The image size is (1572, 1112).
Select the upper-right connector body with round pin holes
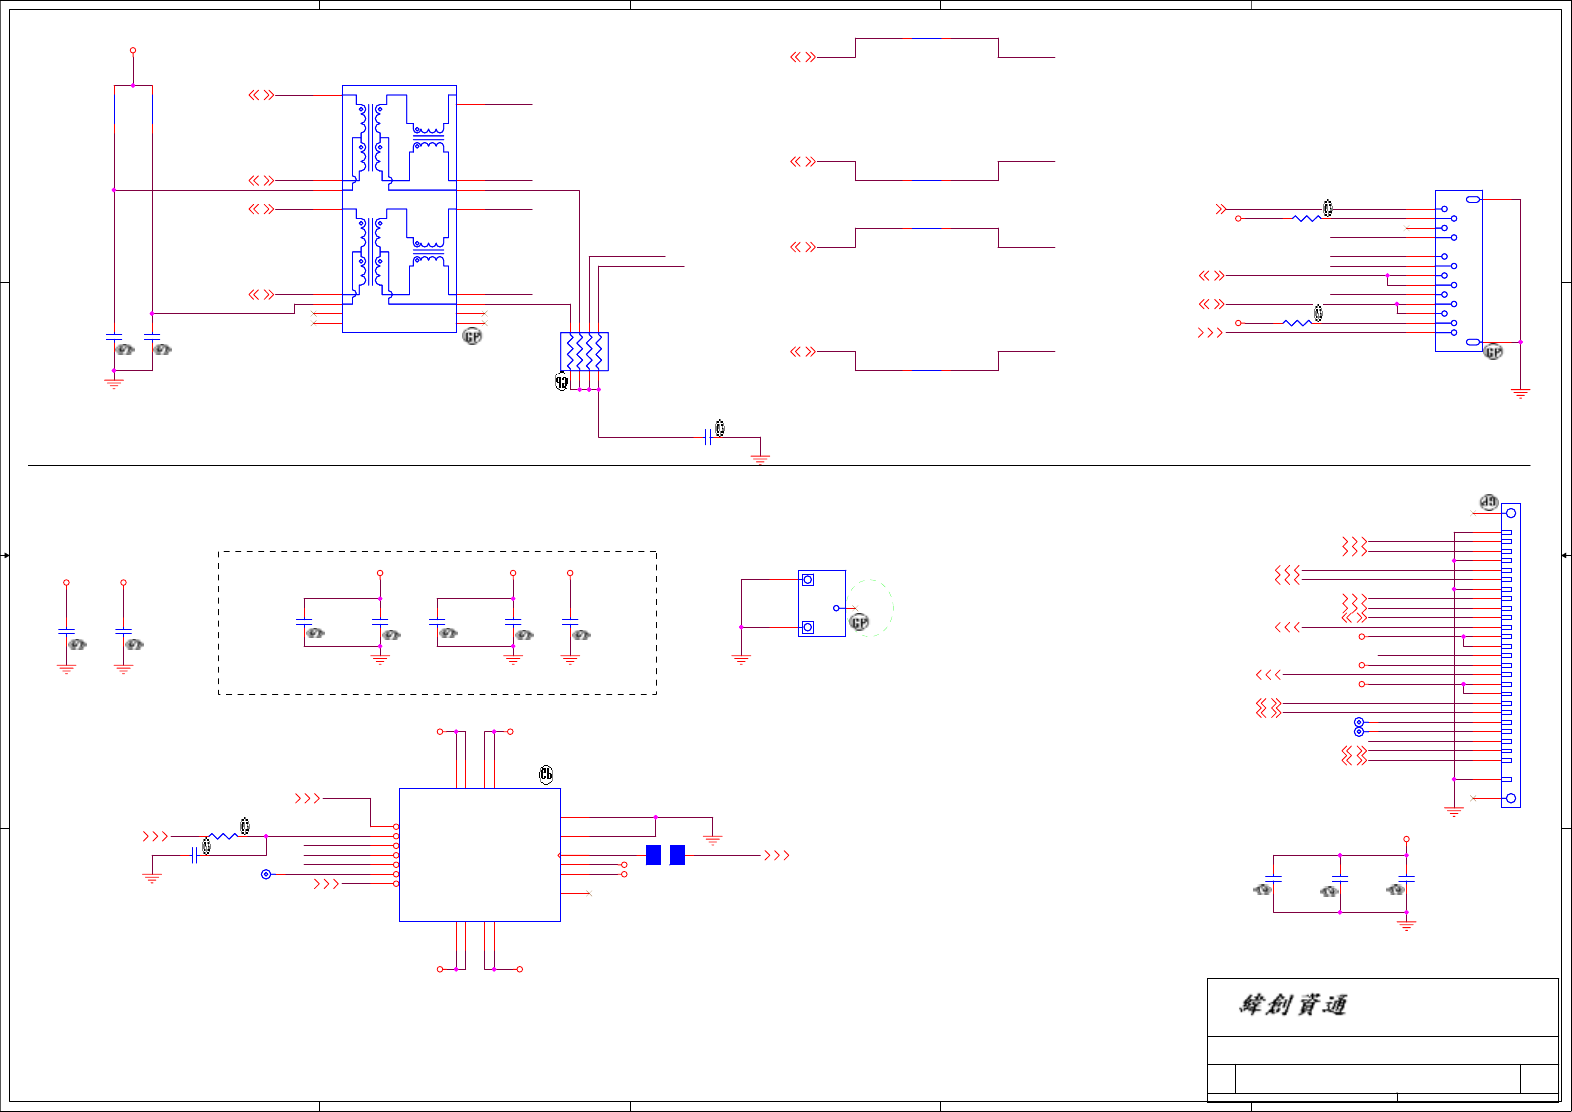pos(1459,271)
